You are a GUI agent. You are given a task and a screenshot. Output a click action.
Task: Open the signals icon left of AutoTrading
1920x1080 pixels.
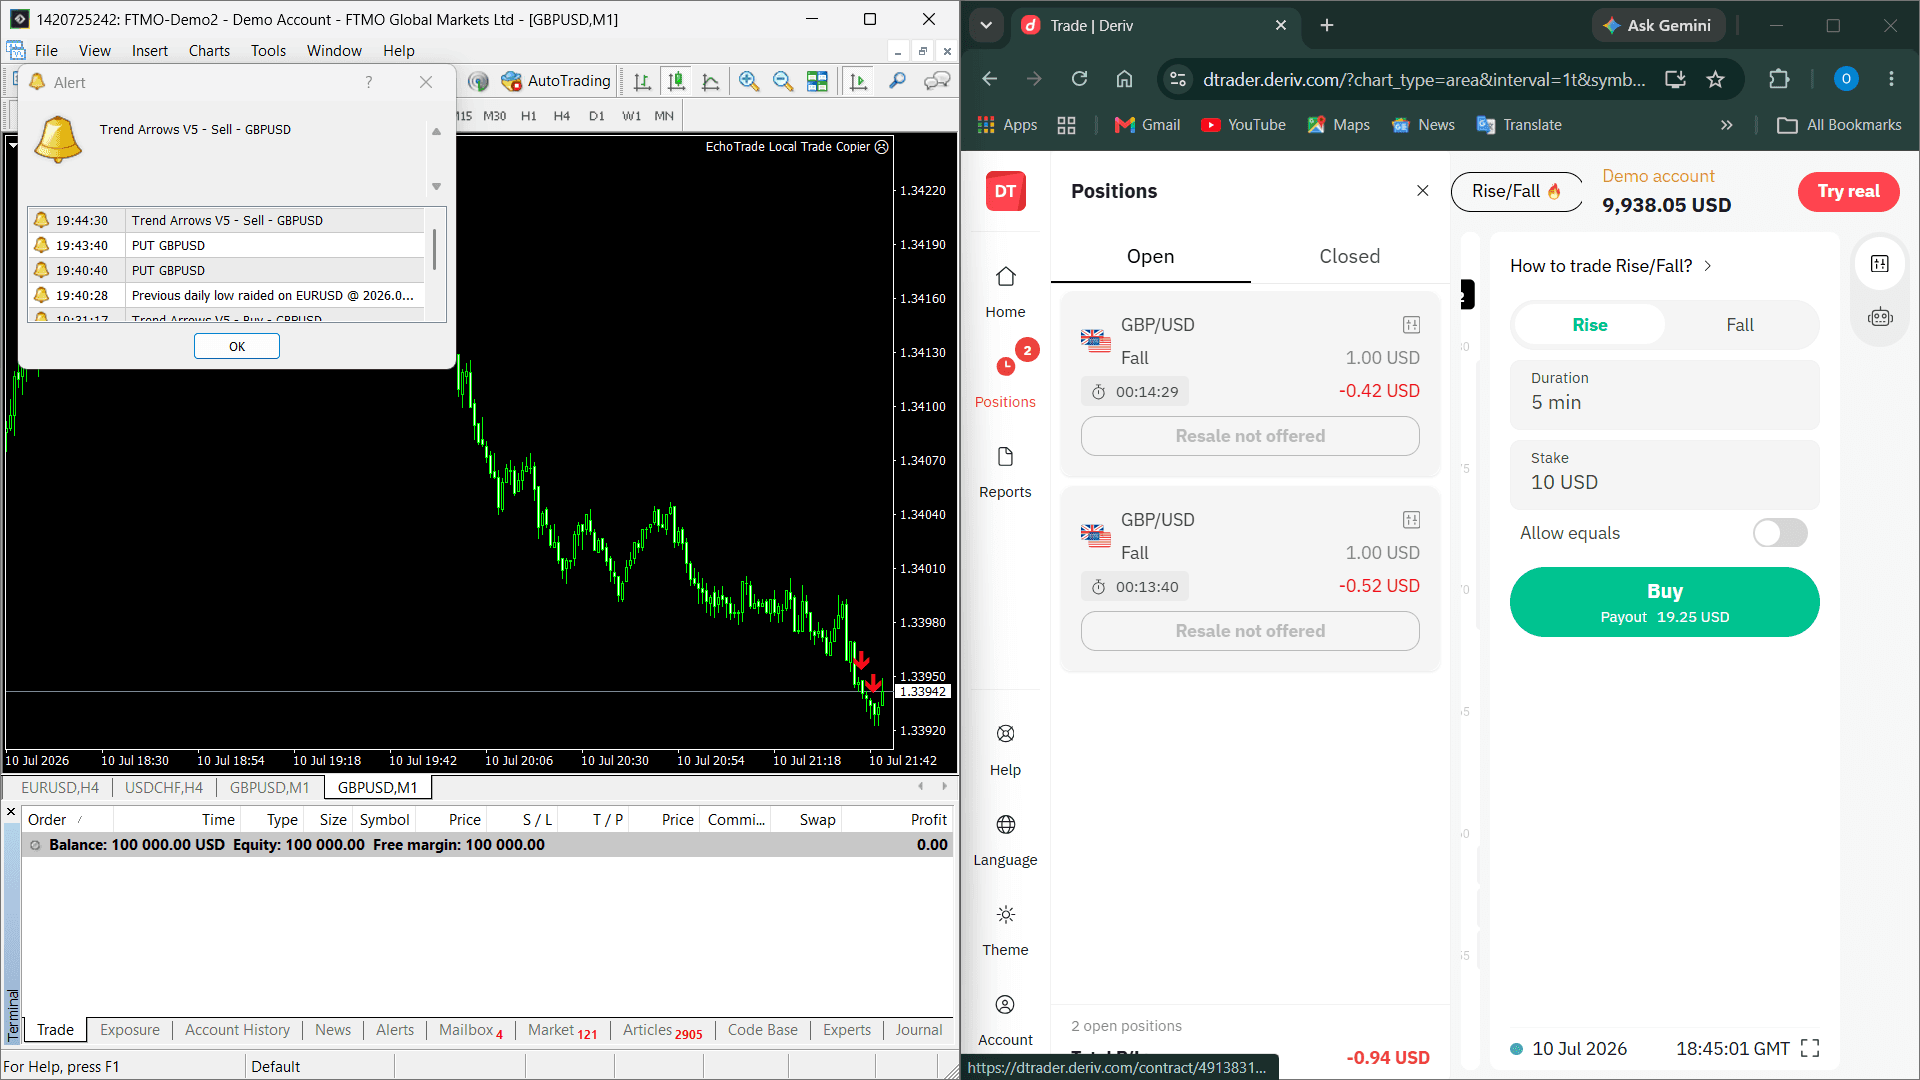tap(478, 81)
